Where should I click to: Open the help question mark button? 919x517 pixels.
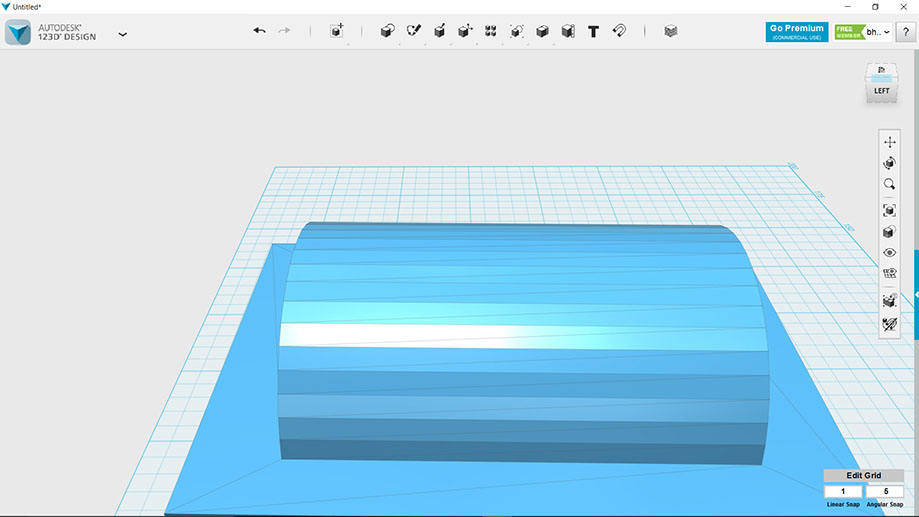click(906, 32)
